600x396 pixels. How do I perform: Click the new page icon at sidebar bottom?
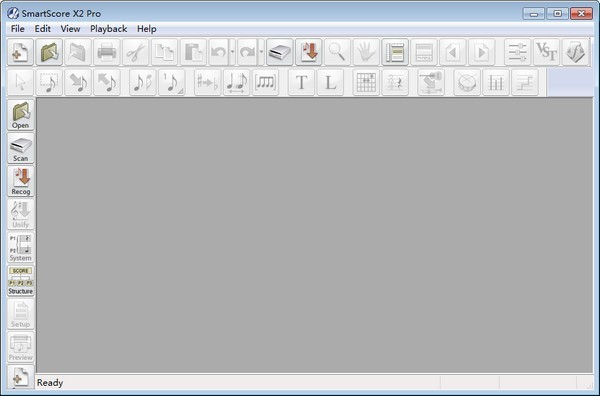pyautogui.click(x=21, y=377)
